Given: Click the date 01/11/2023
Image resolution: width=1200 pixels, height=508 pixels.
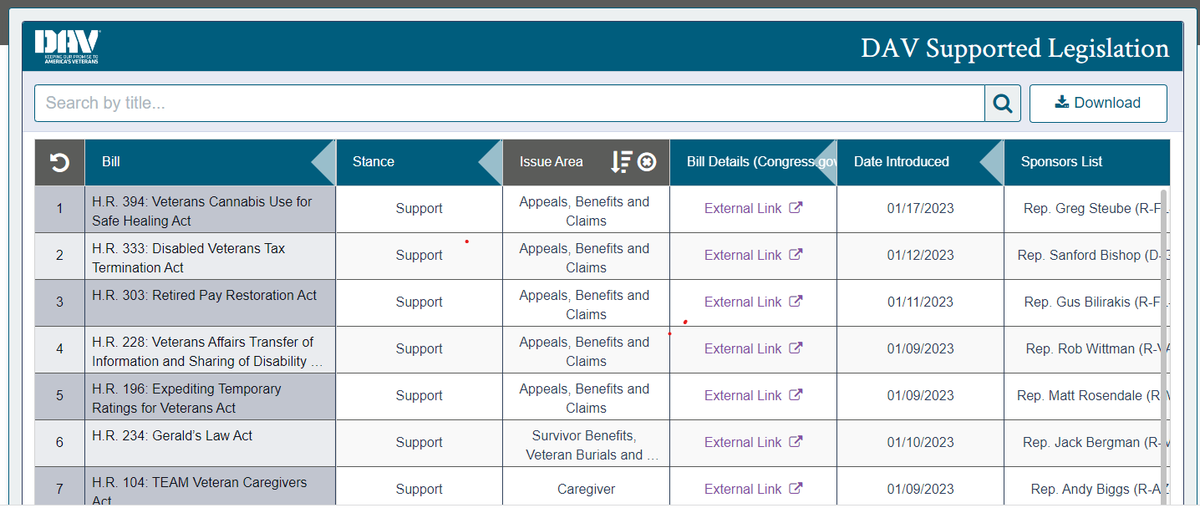Looking at the screenshot, I should click(920, 302).
